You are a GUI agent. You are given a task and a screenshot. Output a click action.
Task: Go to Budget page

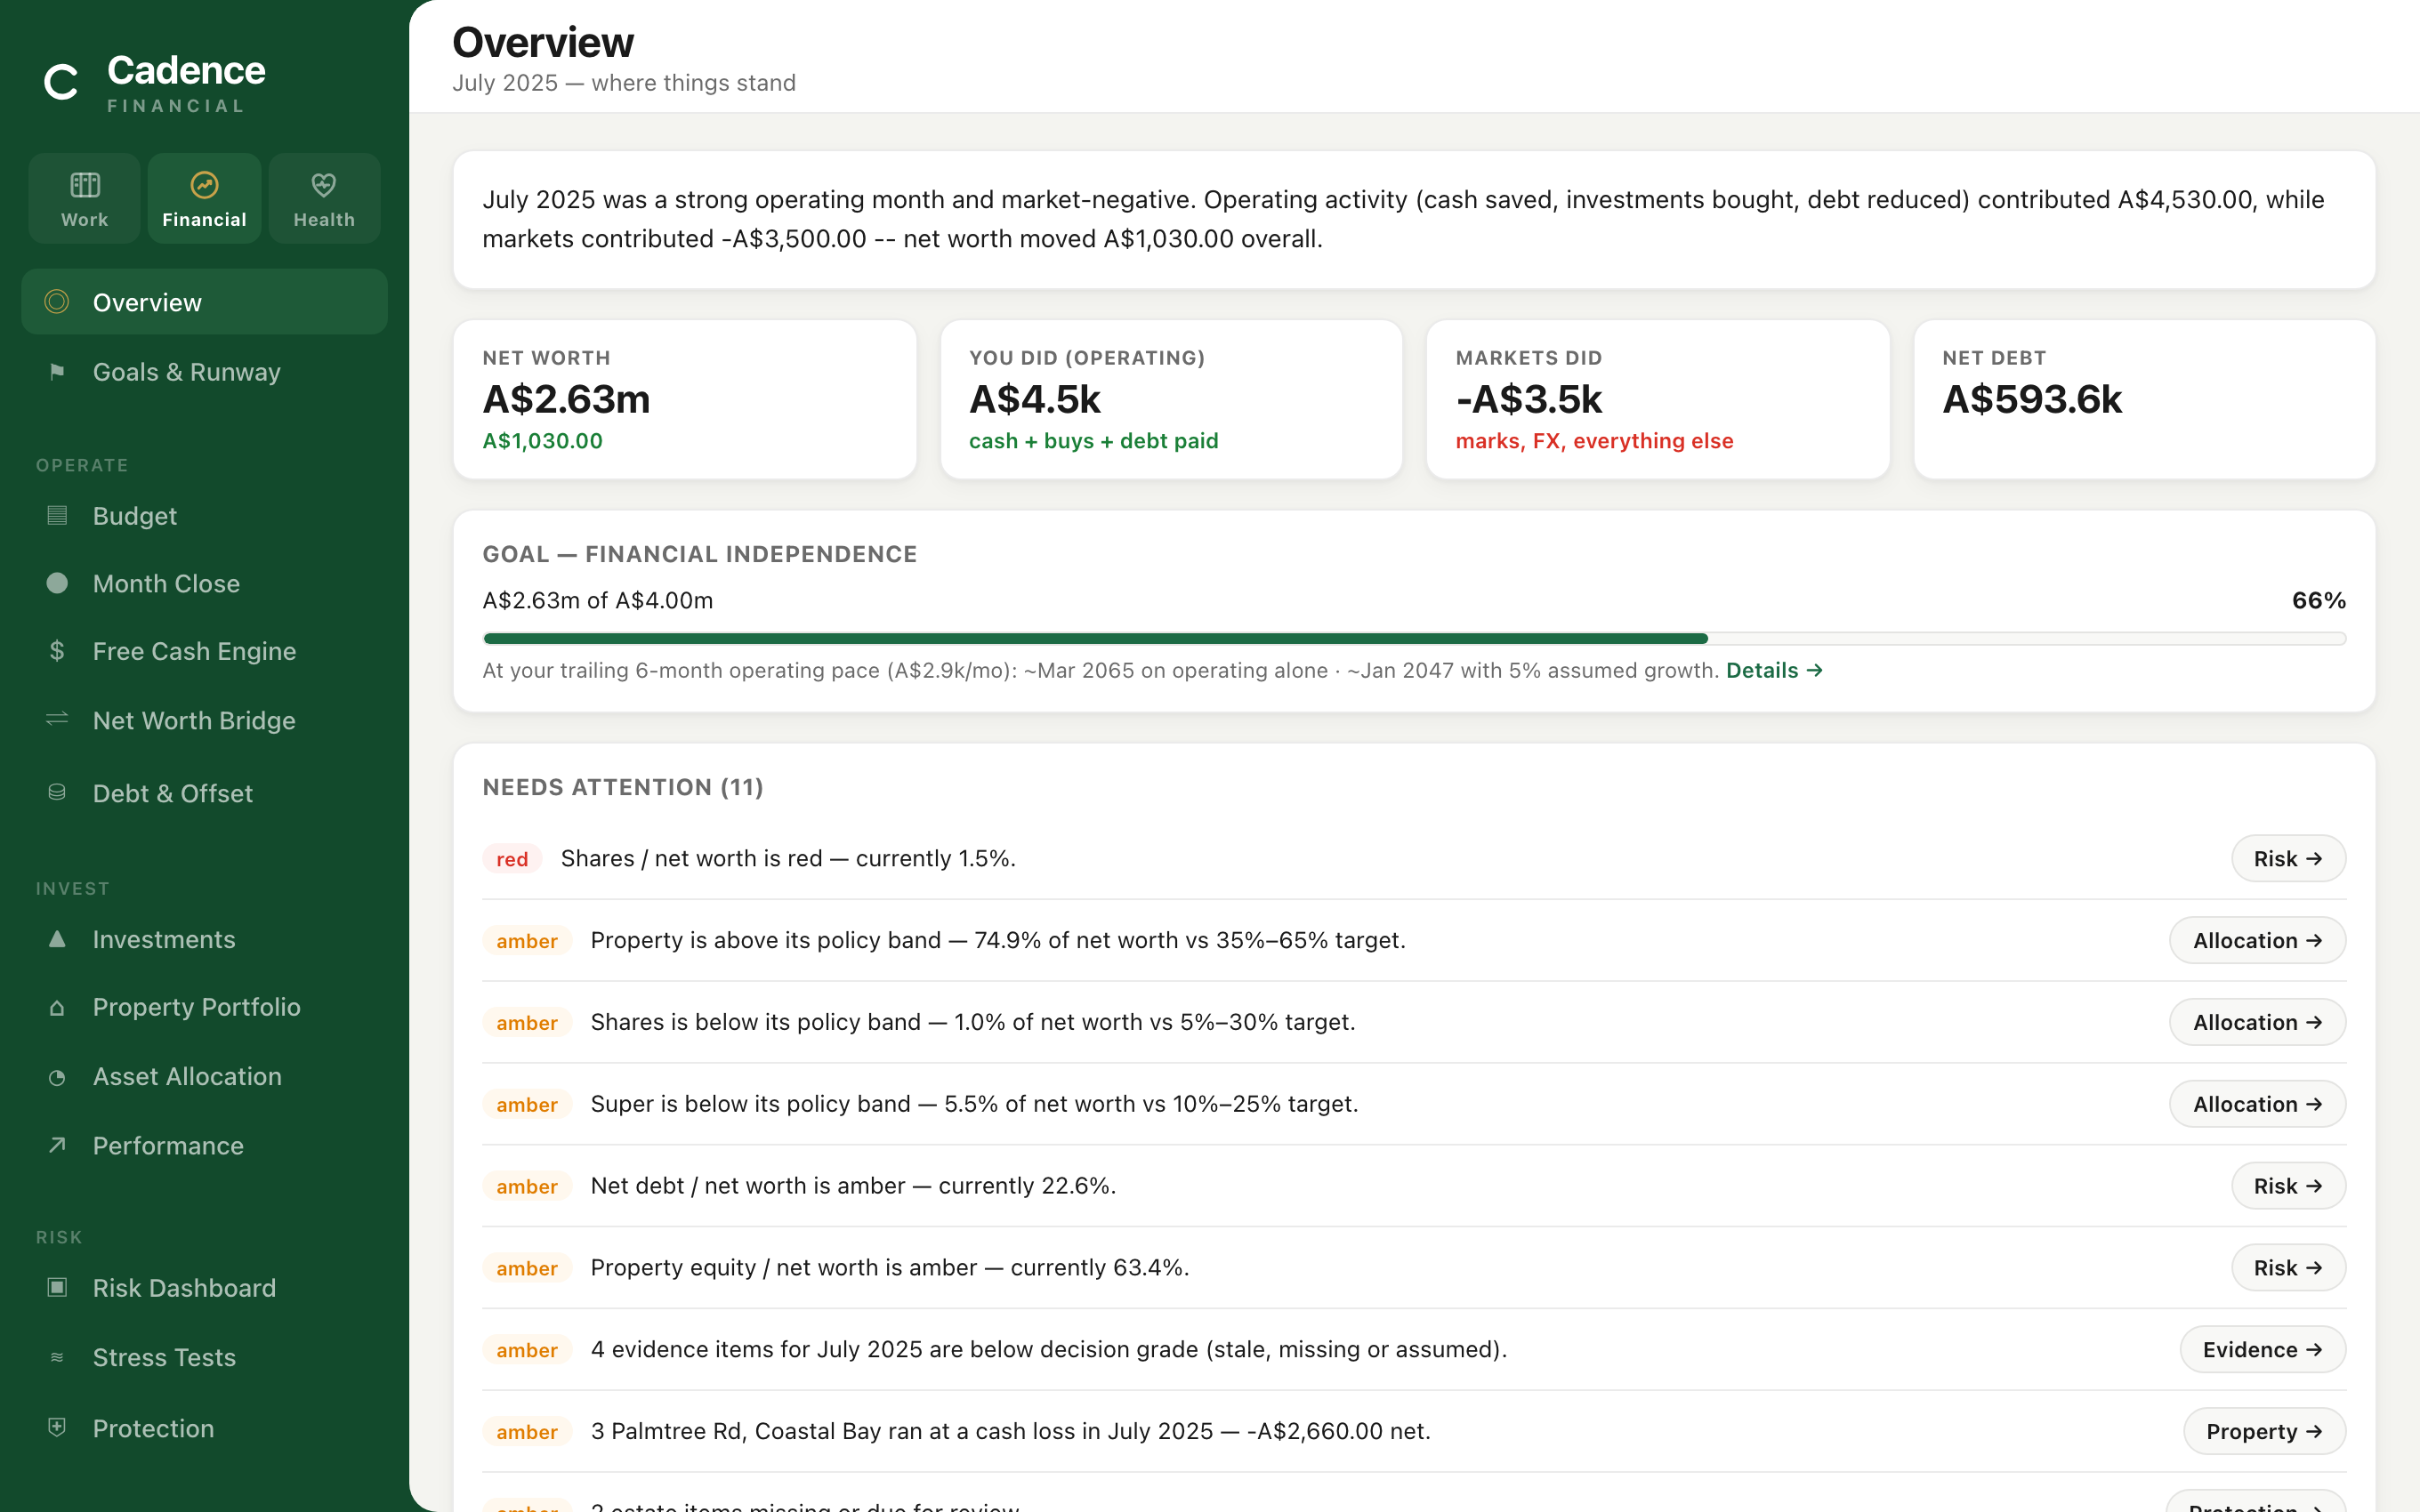pos(204,516)
